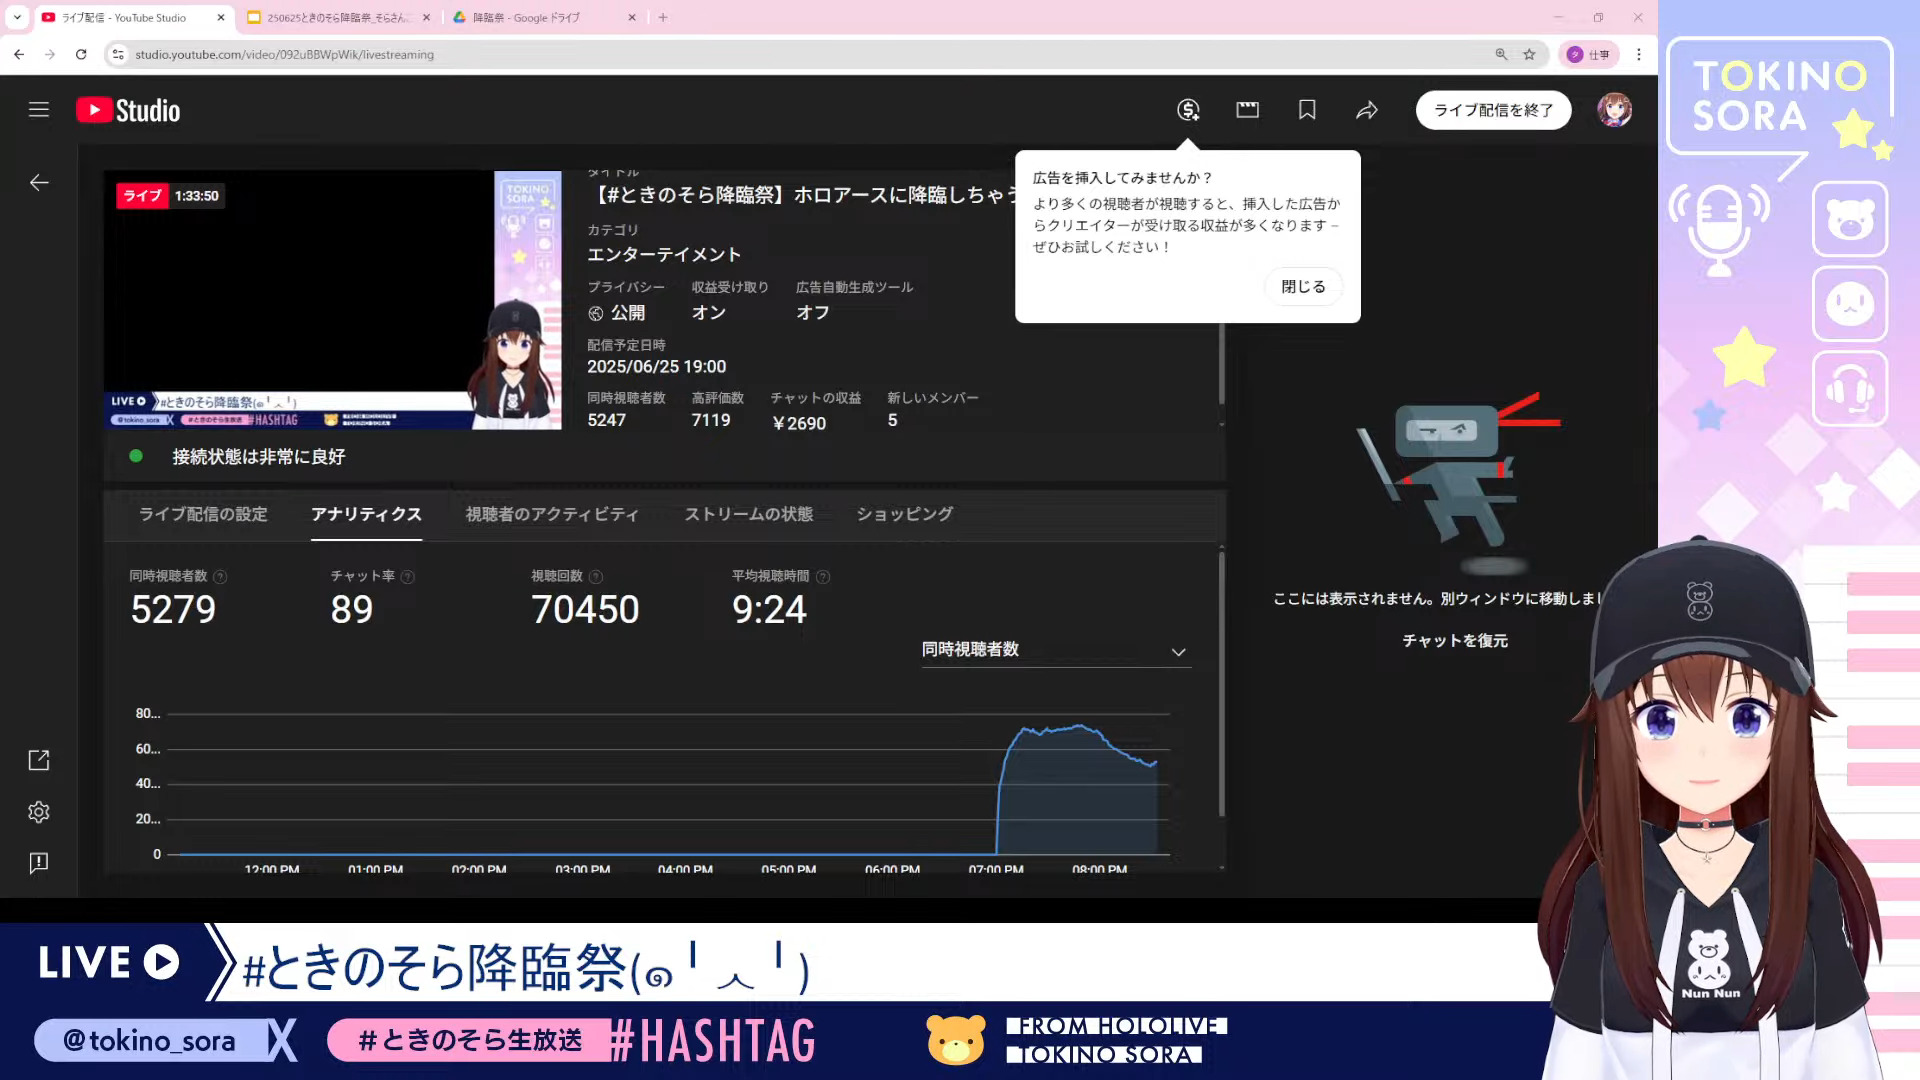The width and height of the screenshot is (1920, 1080).
Task: Click the category value エンターテイメント
Action: (x=664, y=255)
